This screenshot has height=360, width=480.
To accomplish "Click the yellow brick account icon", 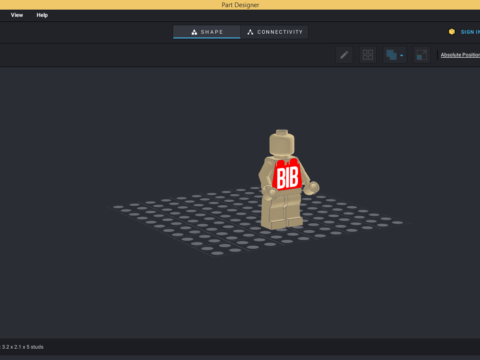I will click(x=452, y=32).
